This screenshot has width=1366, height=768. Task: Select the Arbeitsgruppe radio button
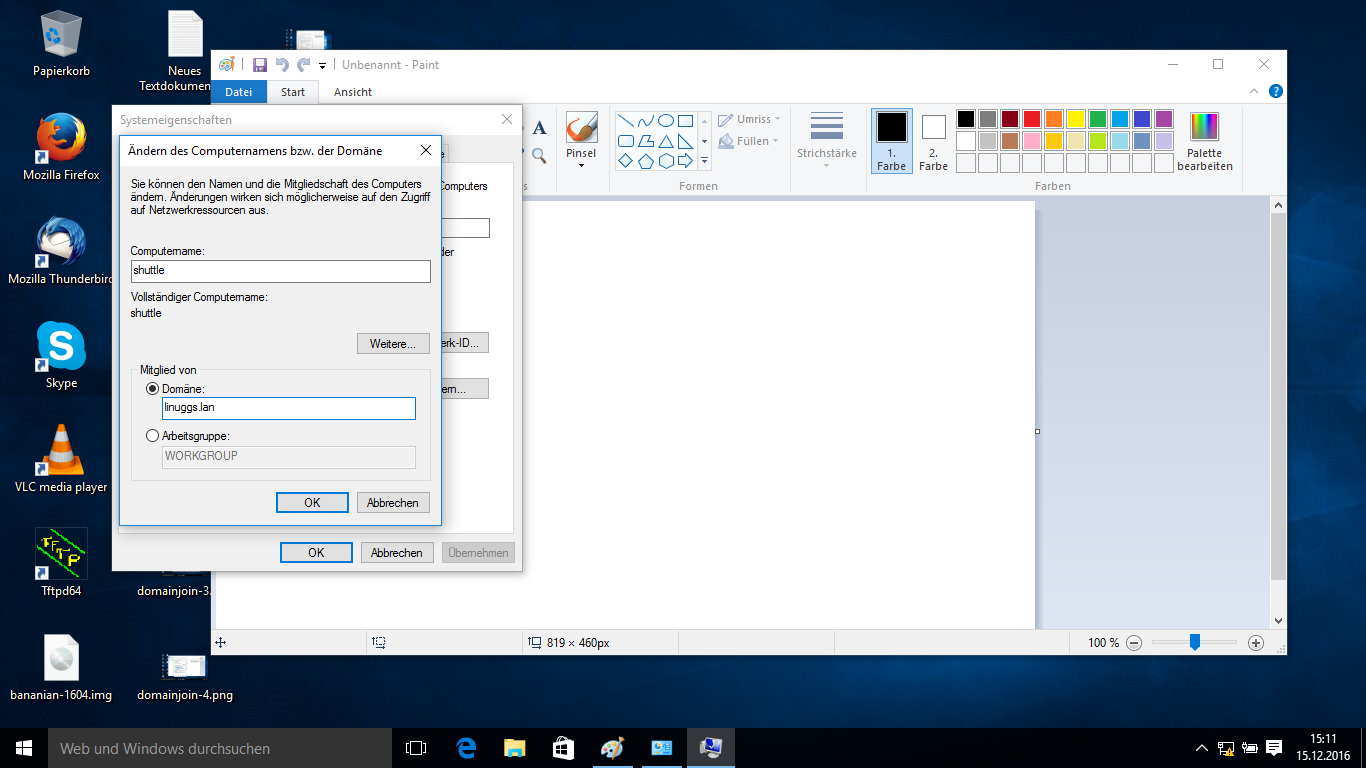[x=153, y=436]
